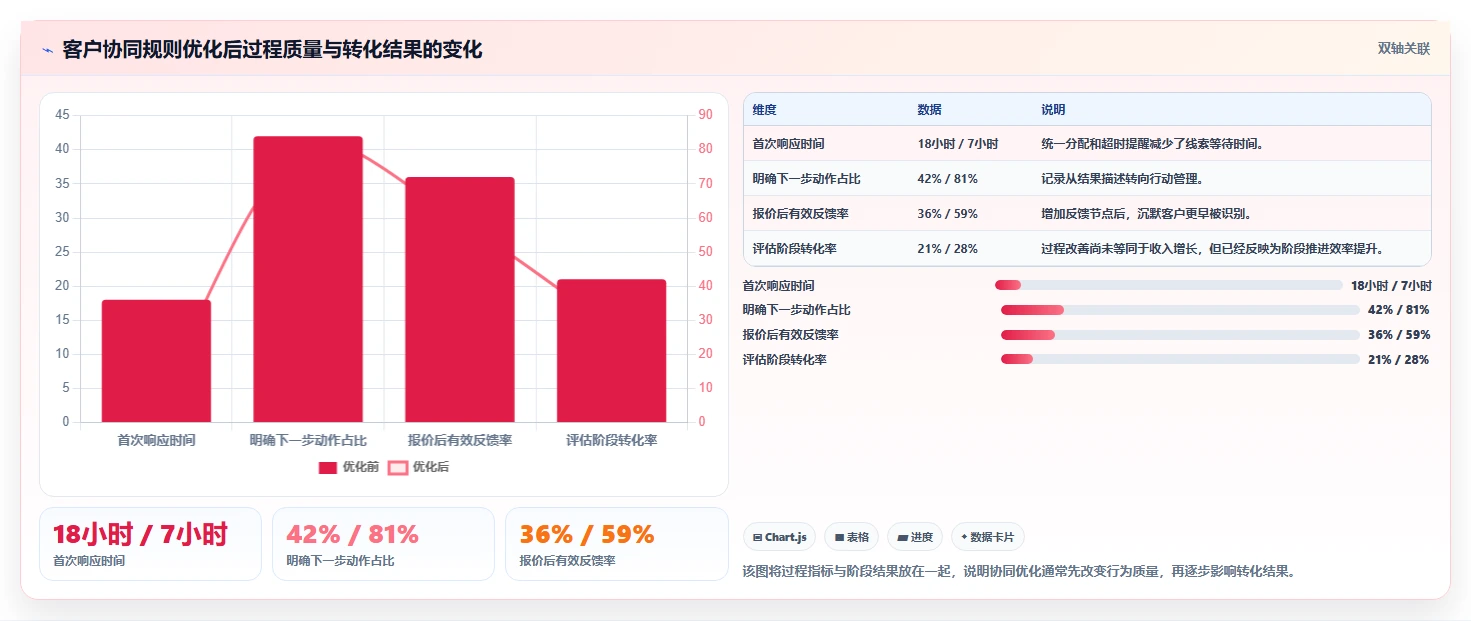
Task: Select the 评估阶段转化率 bar in the chart
Action: coord(612,351)
